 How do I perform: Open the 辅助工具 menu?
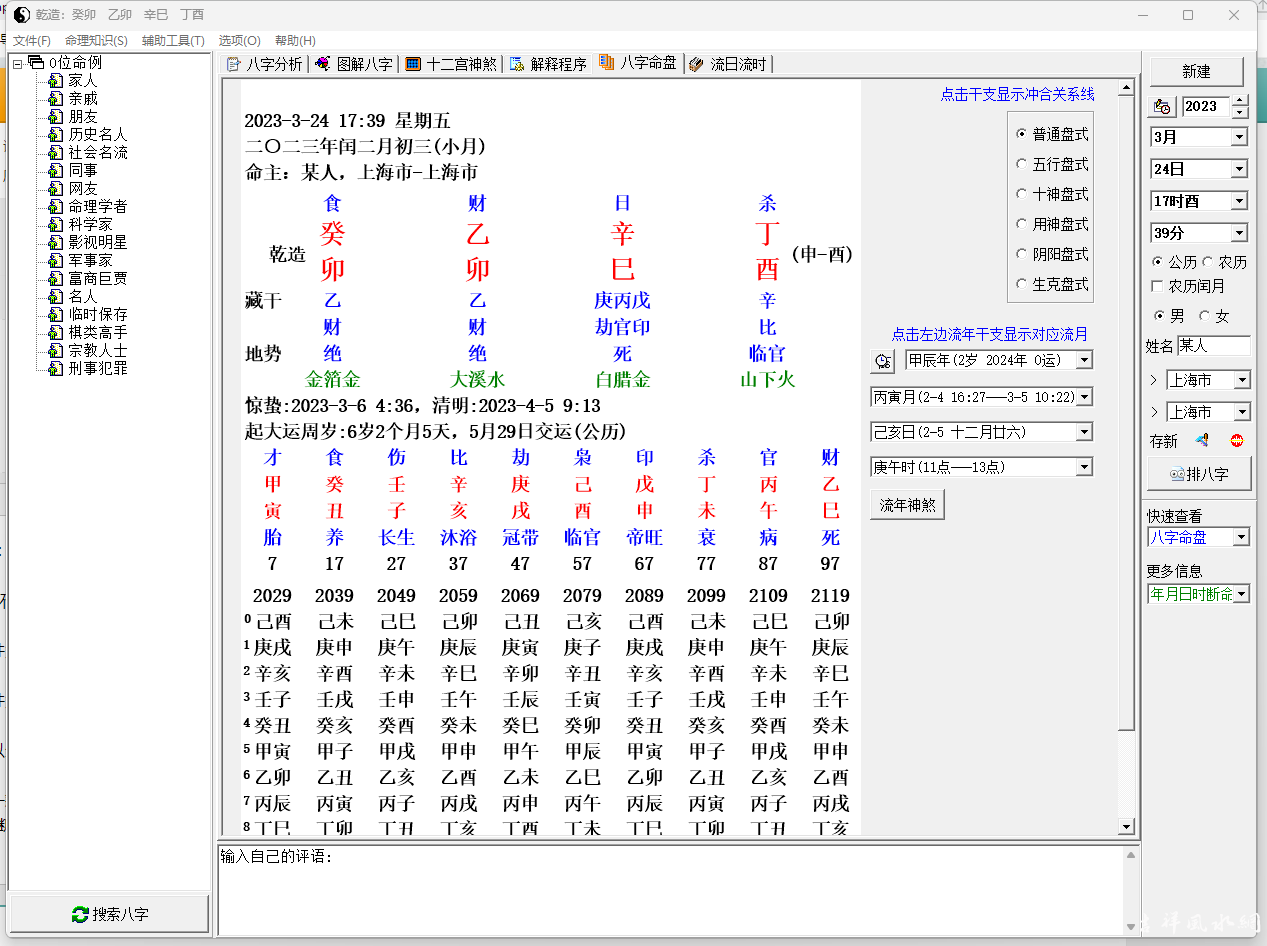172,41
